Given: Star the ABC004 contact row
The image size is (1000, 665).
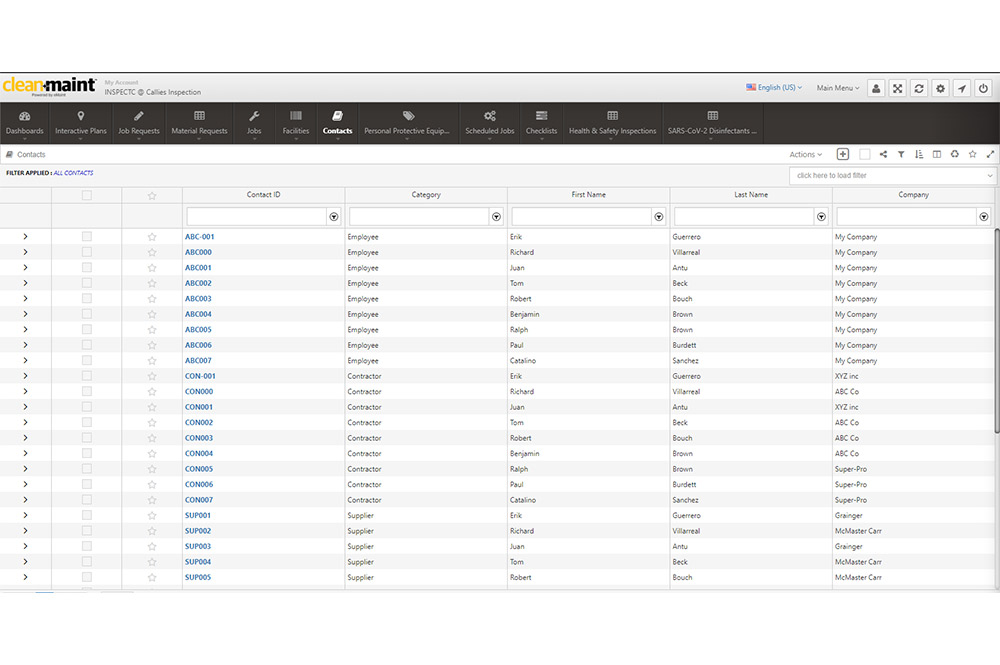Looking at the screenshot, I should tap(152, 314).
